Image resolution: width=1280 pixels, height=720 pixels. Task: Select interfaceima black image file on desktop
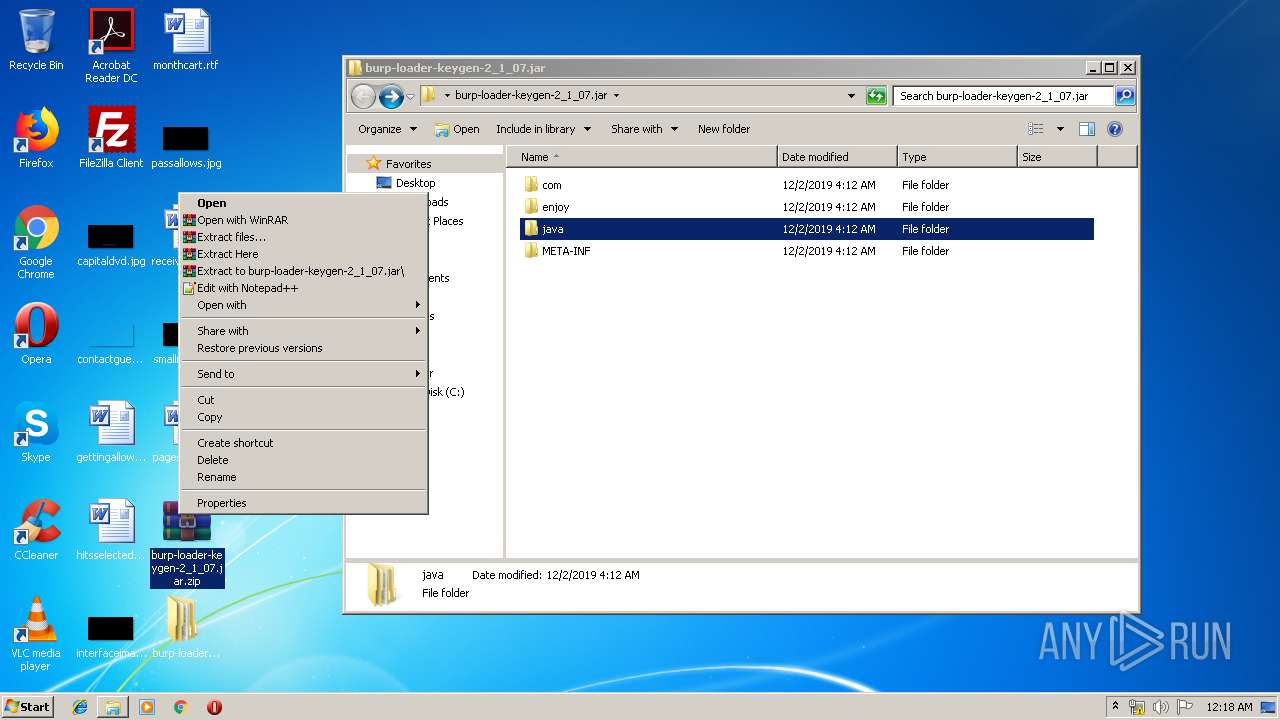pyautogui.click(x=111, y=636)
